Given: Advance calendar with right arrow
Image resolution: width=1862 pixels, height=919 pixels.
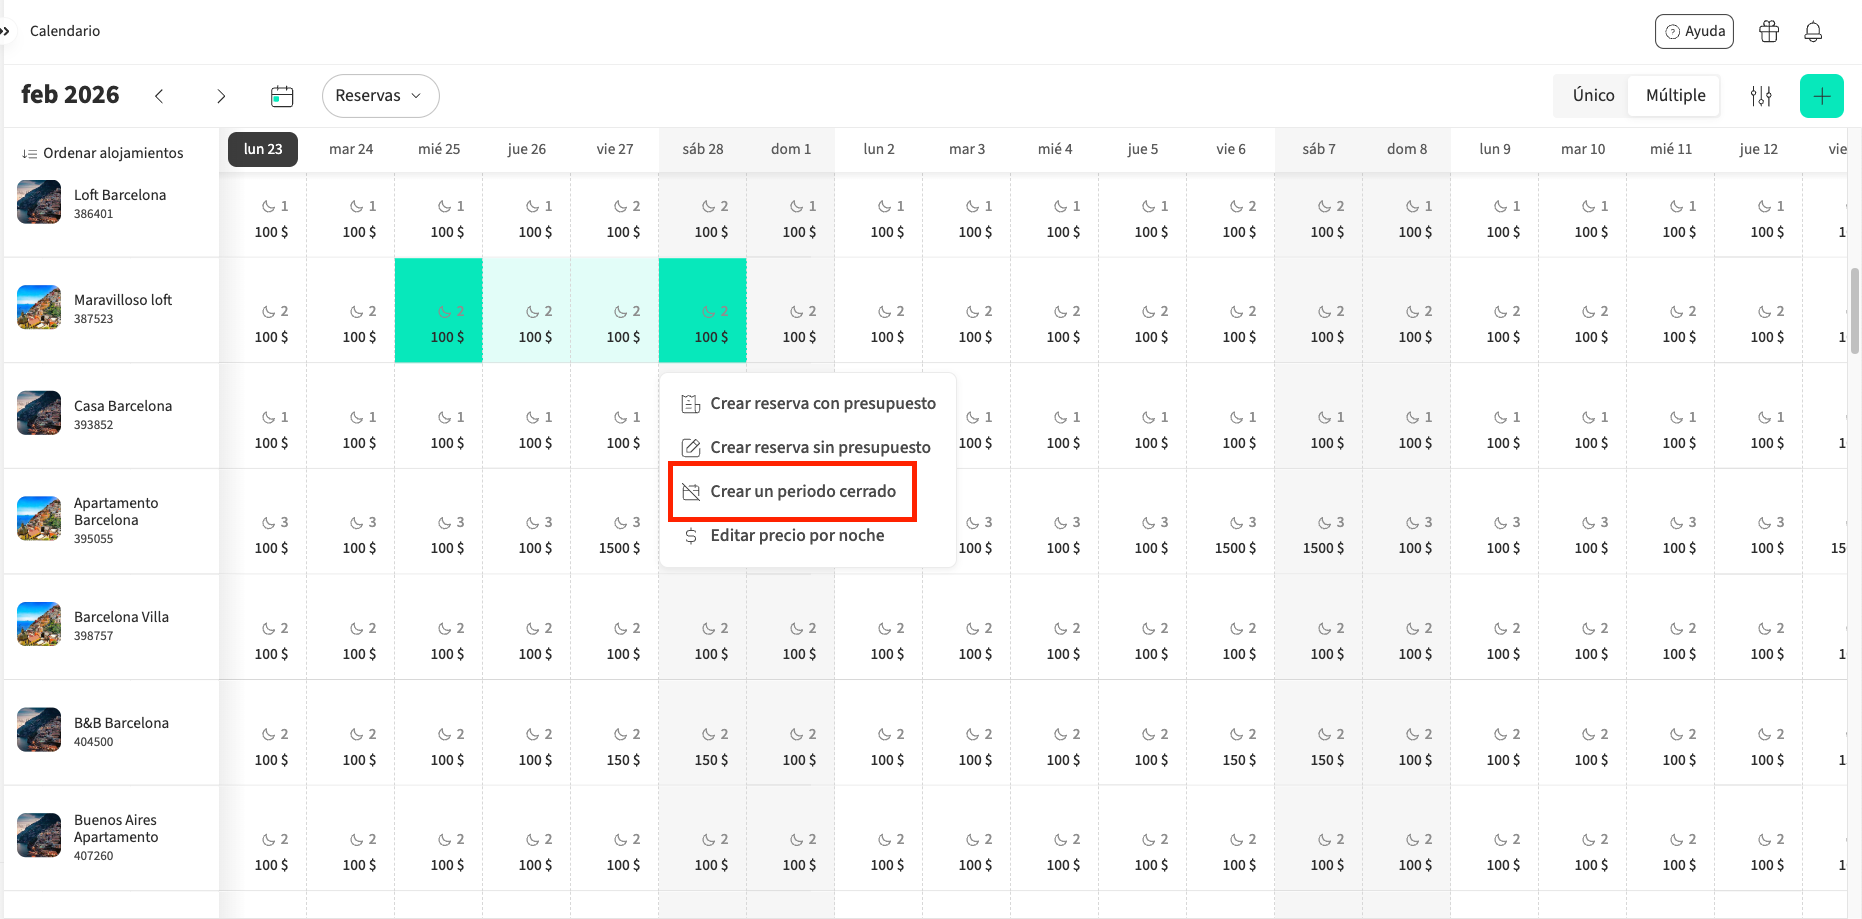Looking at the screenshot, I should coord(221,96).
